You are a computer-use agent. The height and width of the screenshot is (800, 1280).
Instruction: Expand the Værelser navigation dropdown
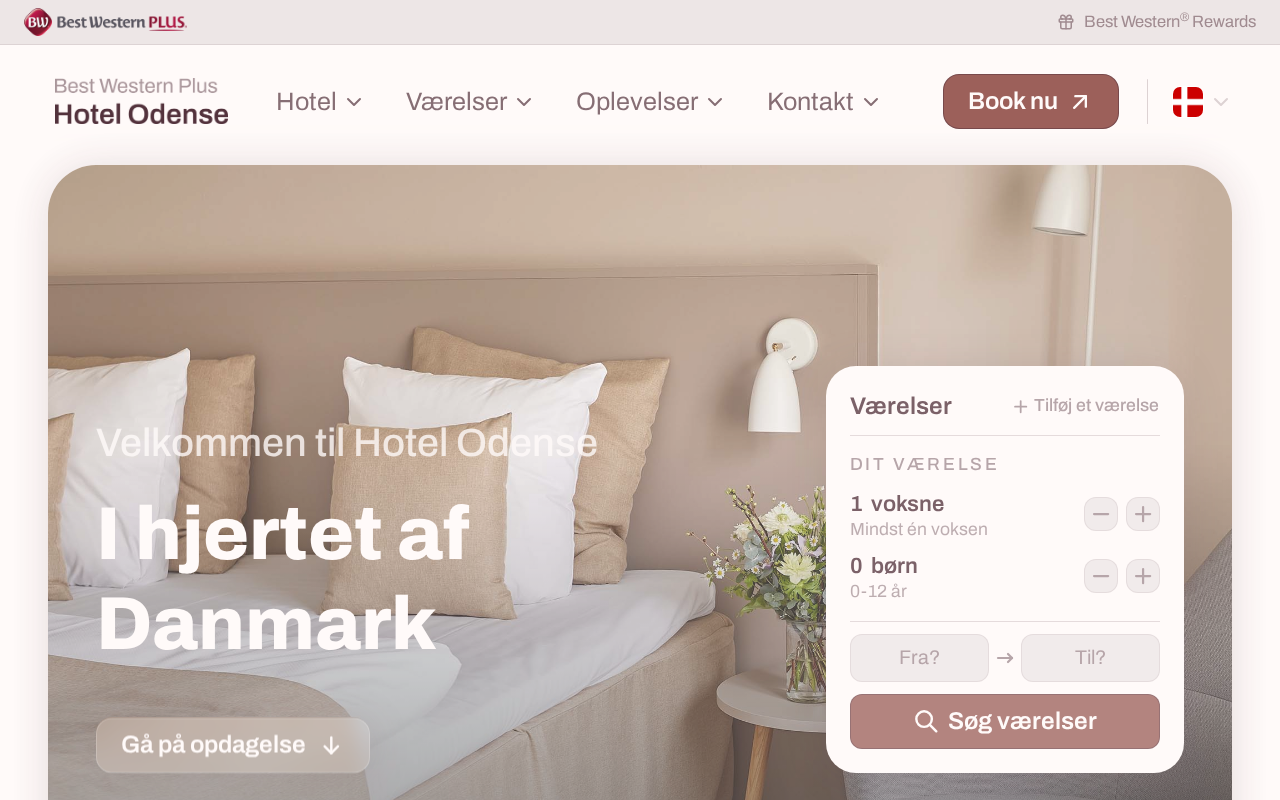469,102
